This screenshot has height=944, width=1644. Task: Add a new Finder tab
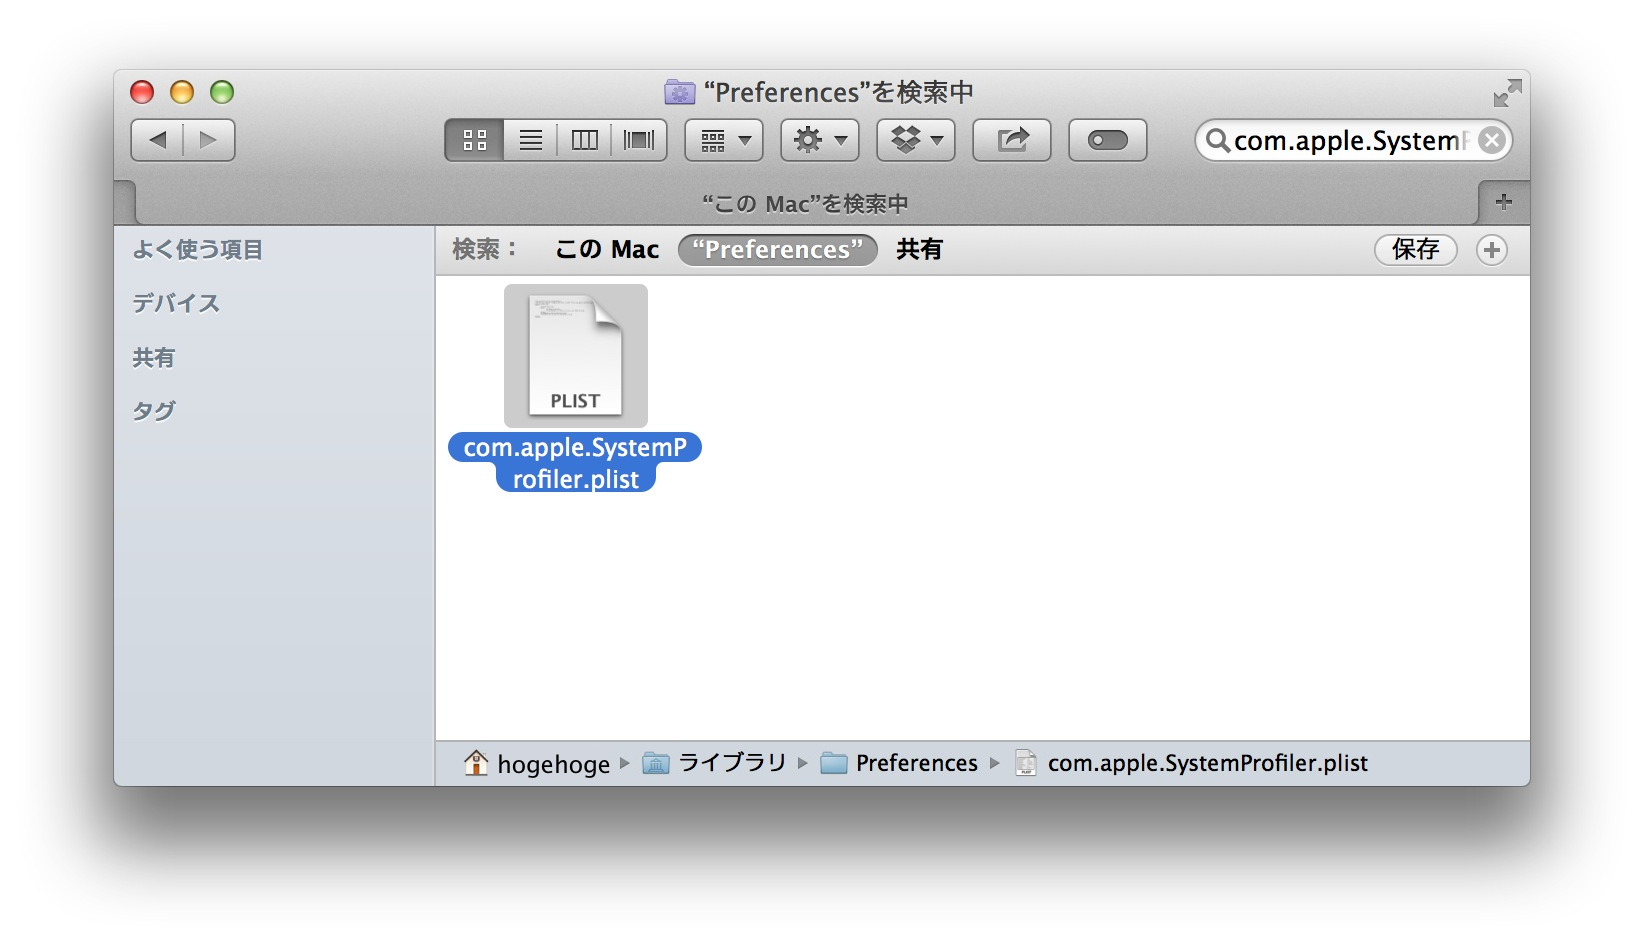click(x=1503, y=202)
